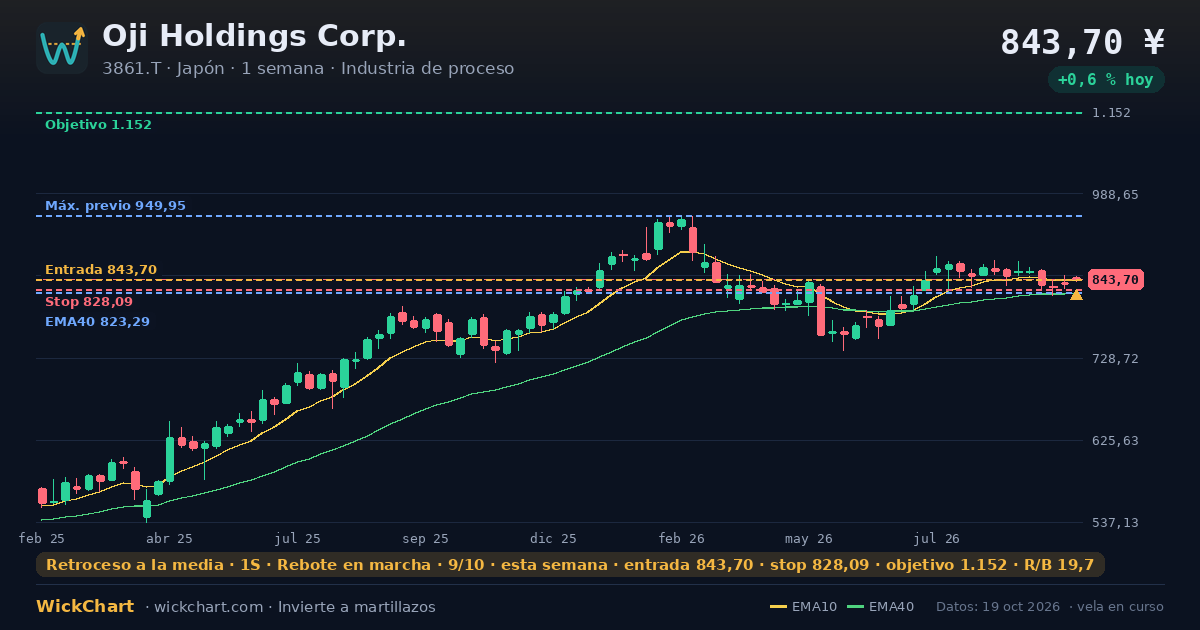Click the Oji Holdings Corp. title
The width and height of the screenshot is (1200, 630).
click(x=254, y=36)
